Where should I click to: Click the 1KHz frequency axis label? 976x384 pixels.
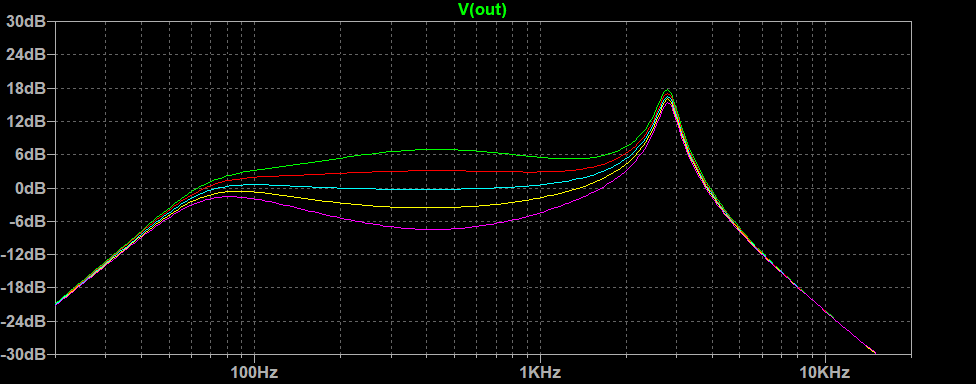point(540,373)
